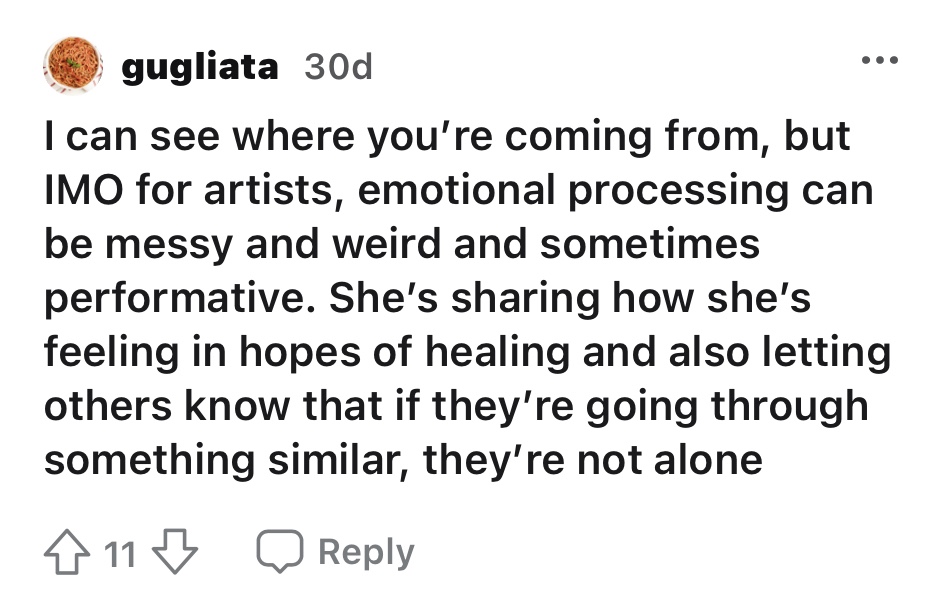952x608 pixels.
Task: Click the vote count number 11
Action: pyautogui.click(x=120, y=553)
